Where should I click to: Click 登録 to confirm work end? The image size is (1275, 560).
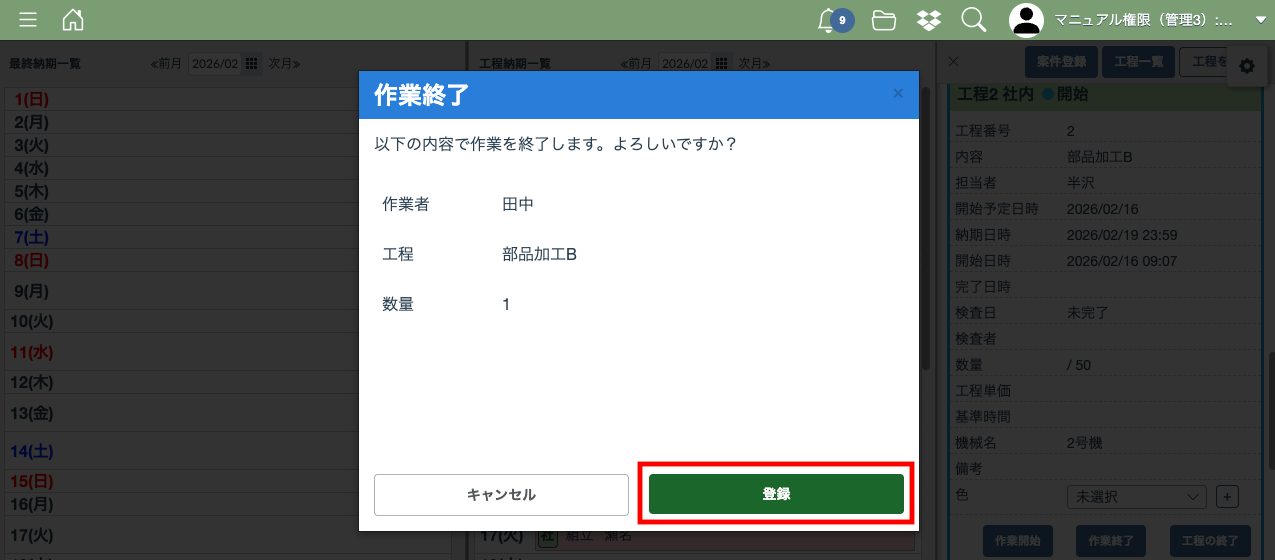click(x=776, y=494)
